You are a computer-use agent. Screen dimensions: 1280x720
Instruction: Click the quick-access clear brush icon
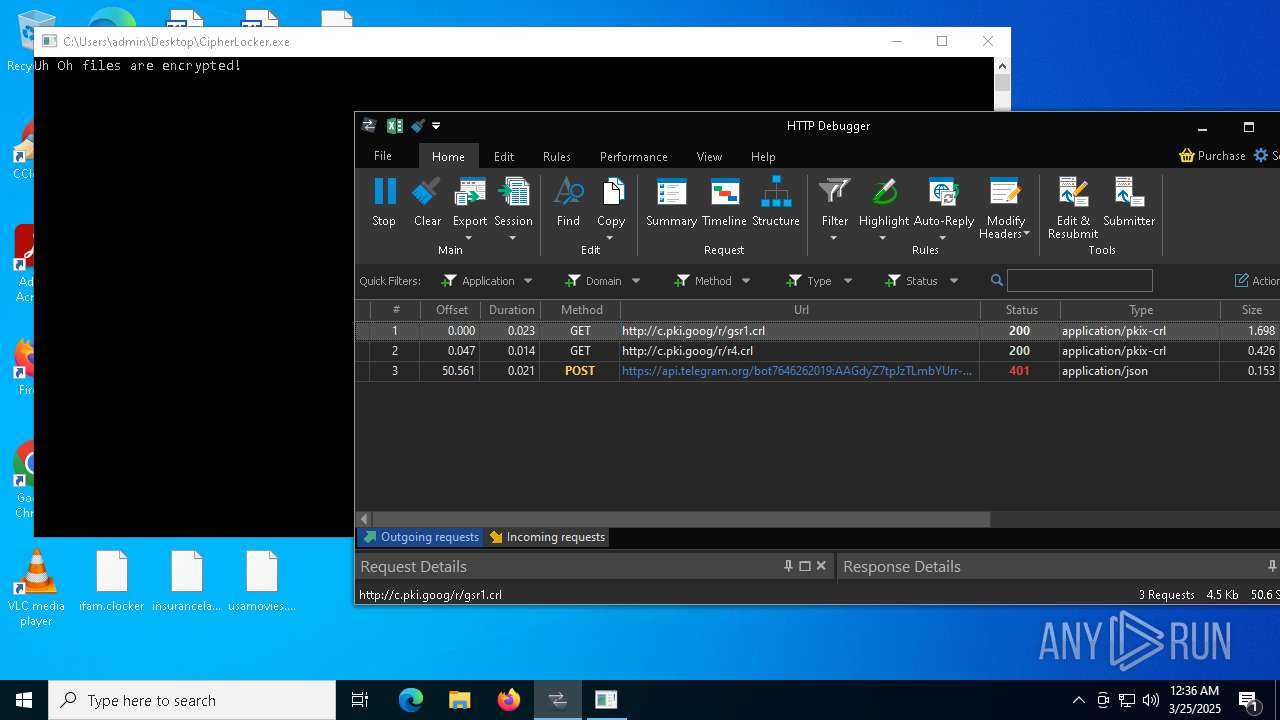point(417,125)
